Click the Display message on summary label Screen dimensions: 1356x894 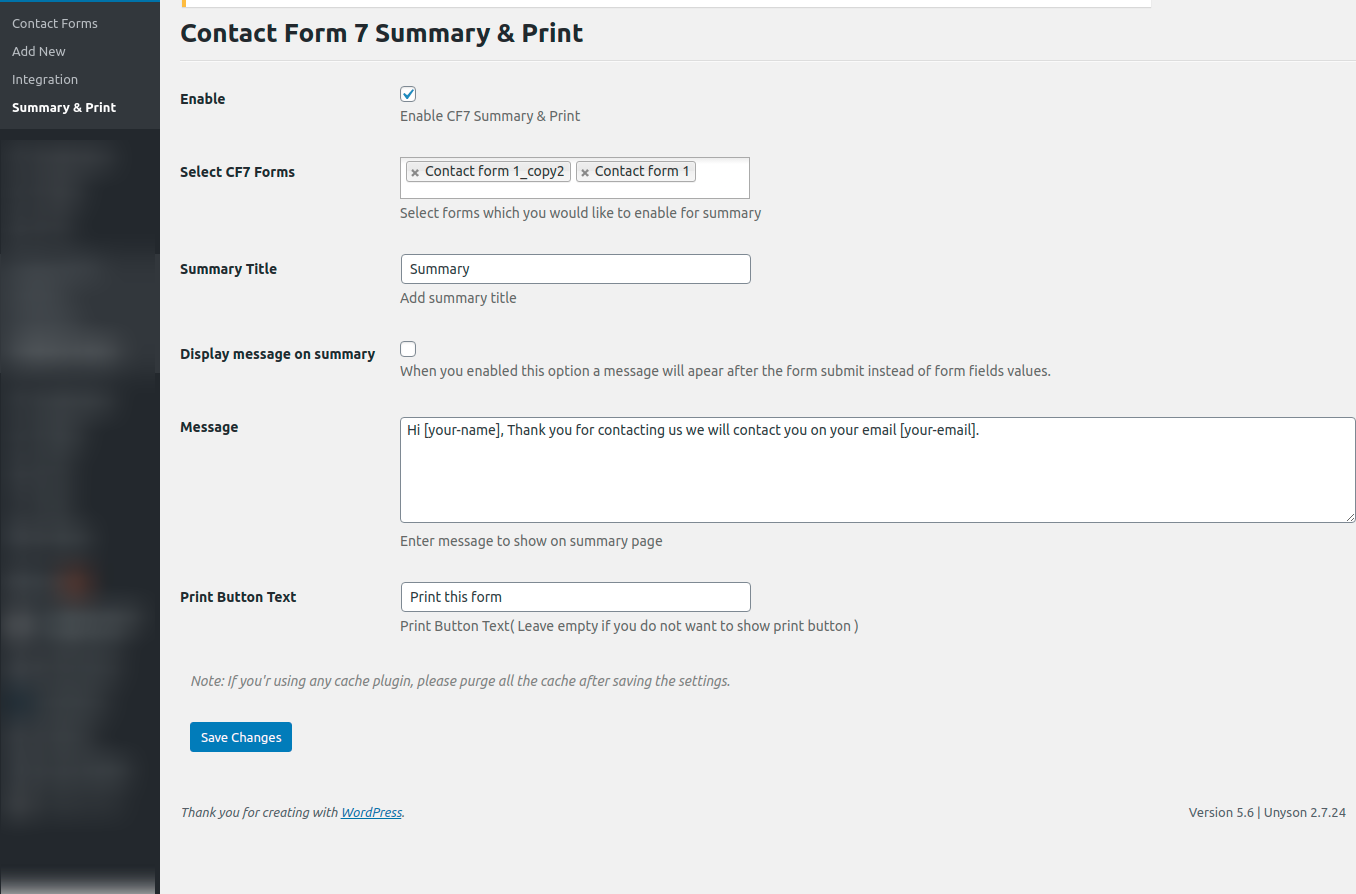click(x=277, y=354)
